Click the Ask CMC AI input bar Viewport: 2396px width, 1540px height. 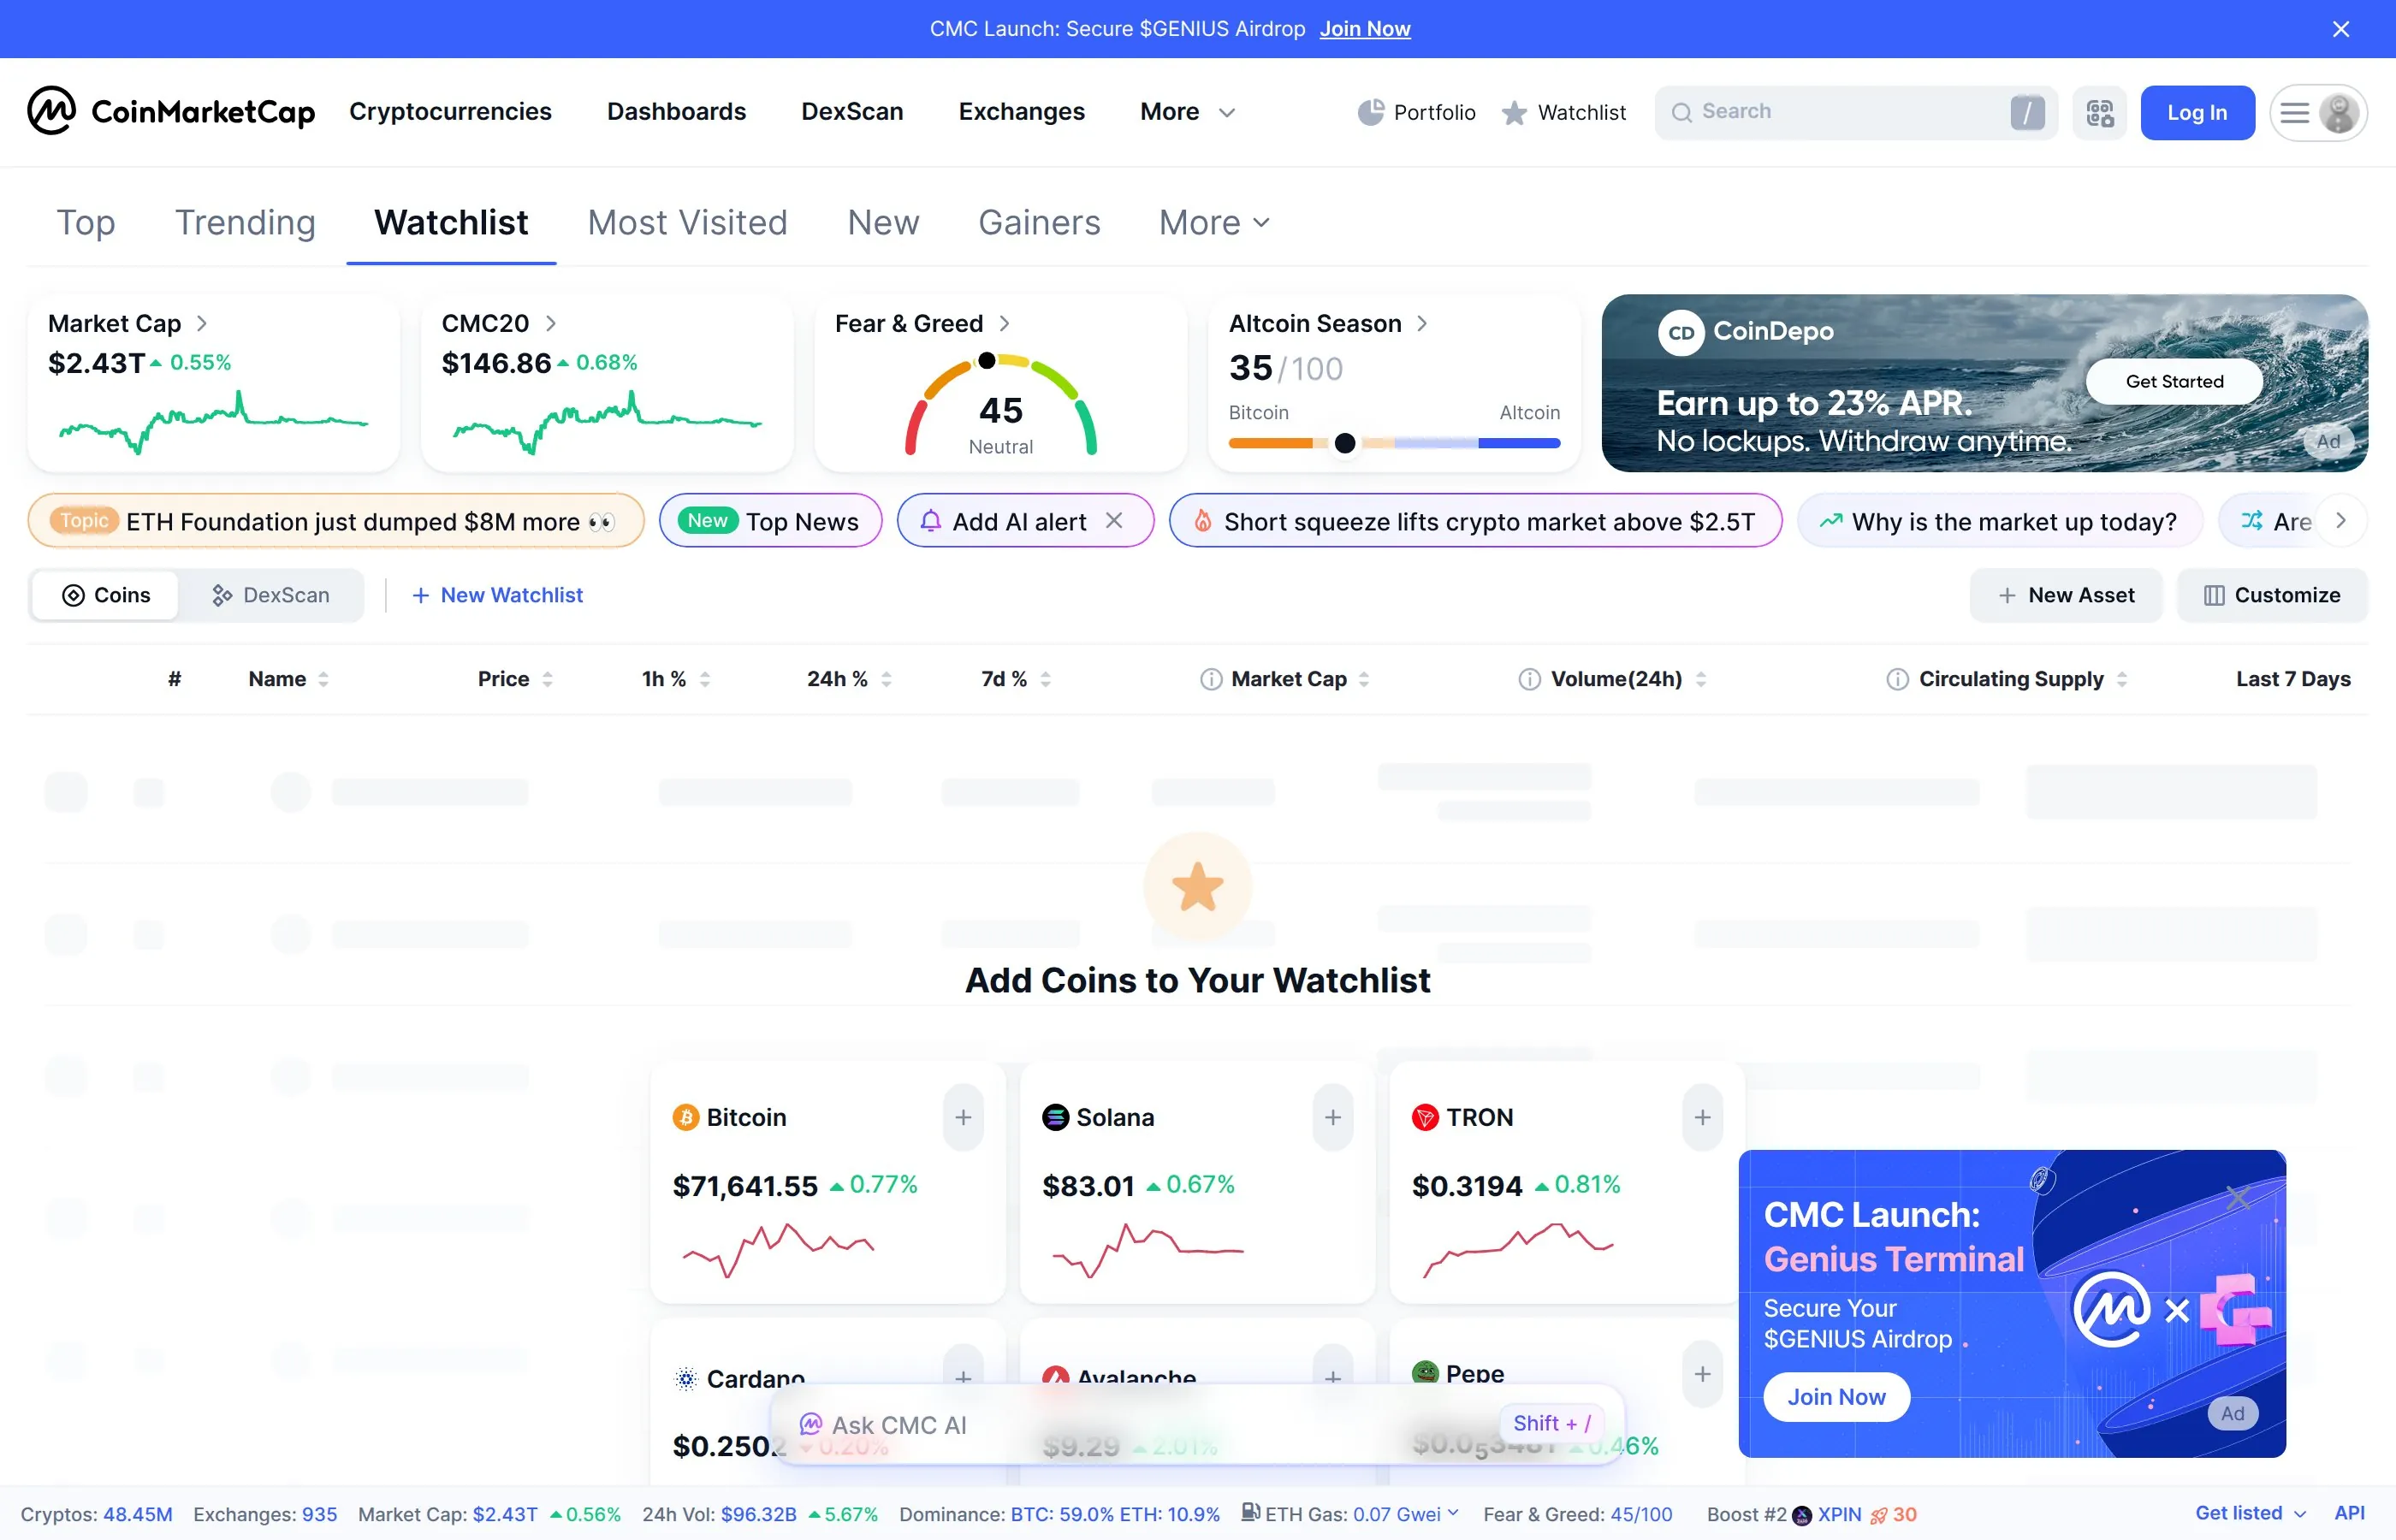[x=1197, y=1424]
